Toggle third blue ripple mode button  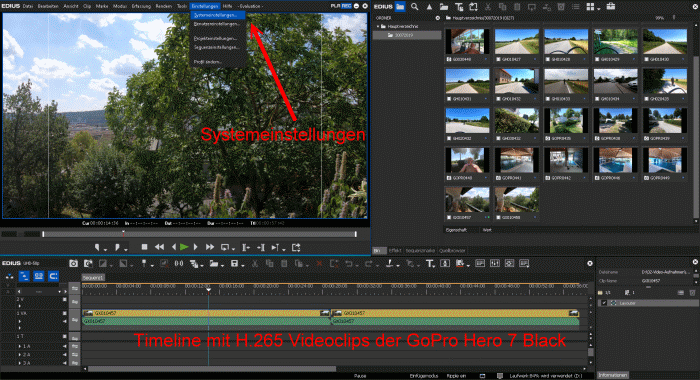tap(53, 276)
